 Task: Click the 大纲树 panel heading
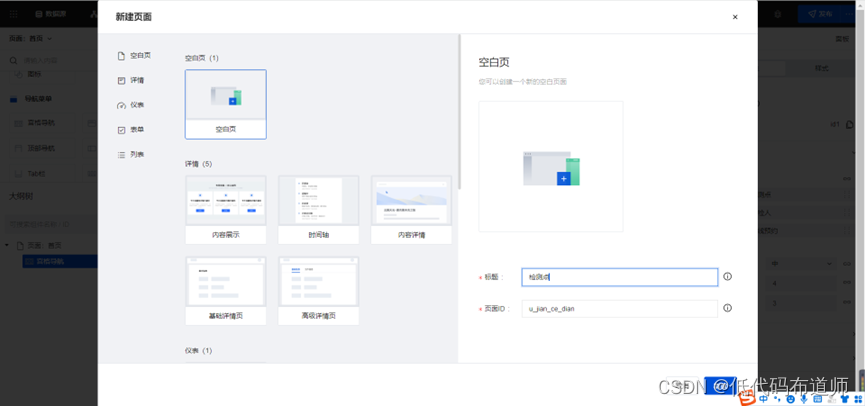(20, 197)
